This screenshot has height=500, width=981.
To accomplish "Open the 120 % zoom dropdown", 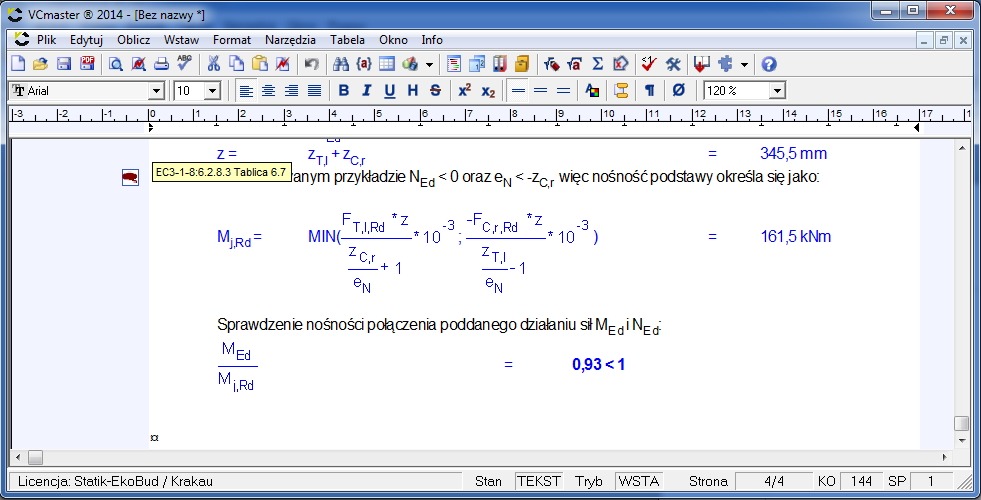I will [777, 91].
